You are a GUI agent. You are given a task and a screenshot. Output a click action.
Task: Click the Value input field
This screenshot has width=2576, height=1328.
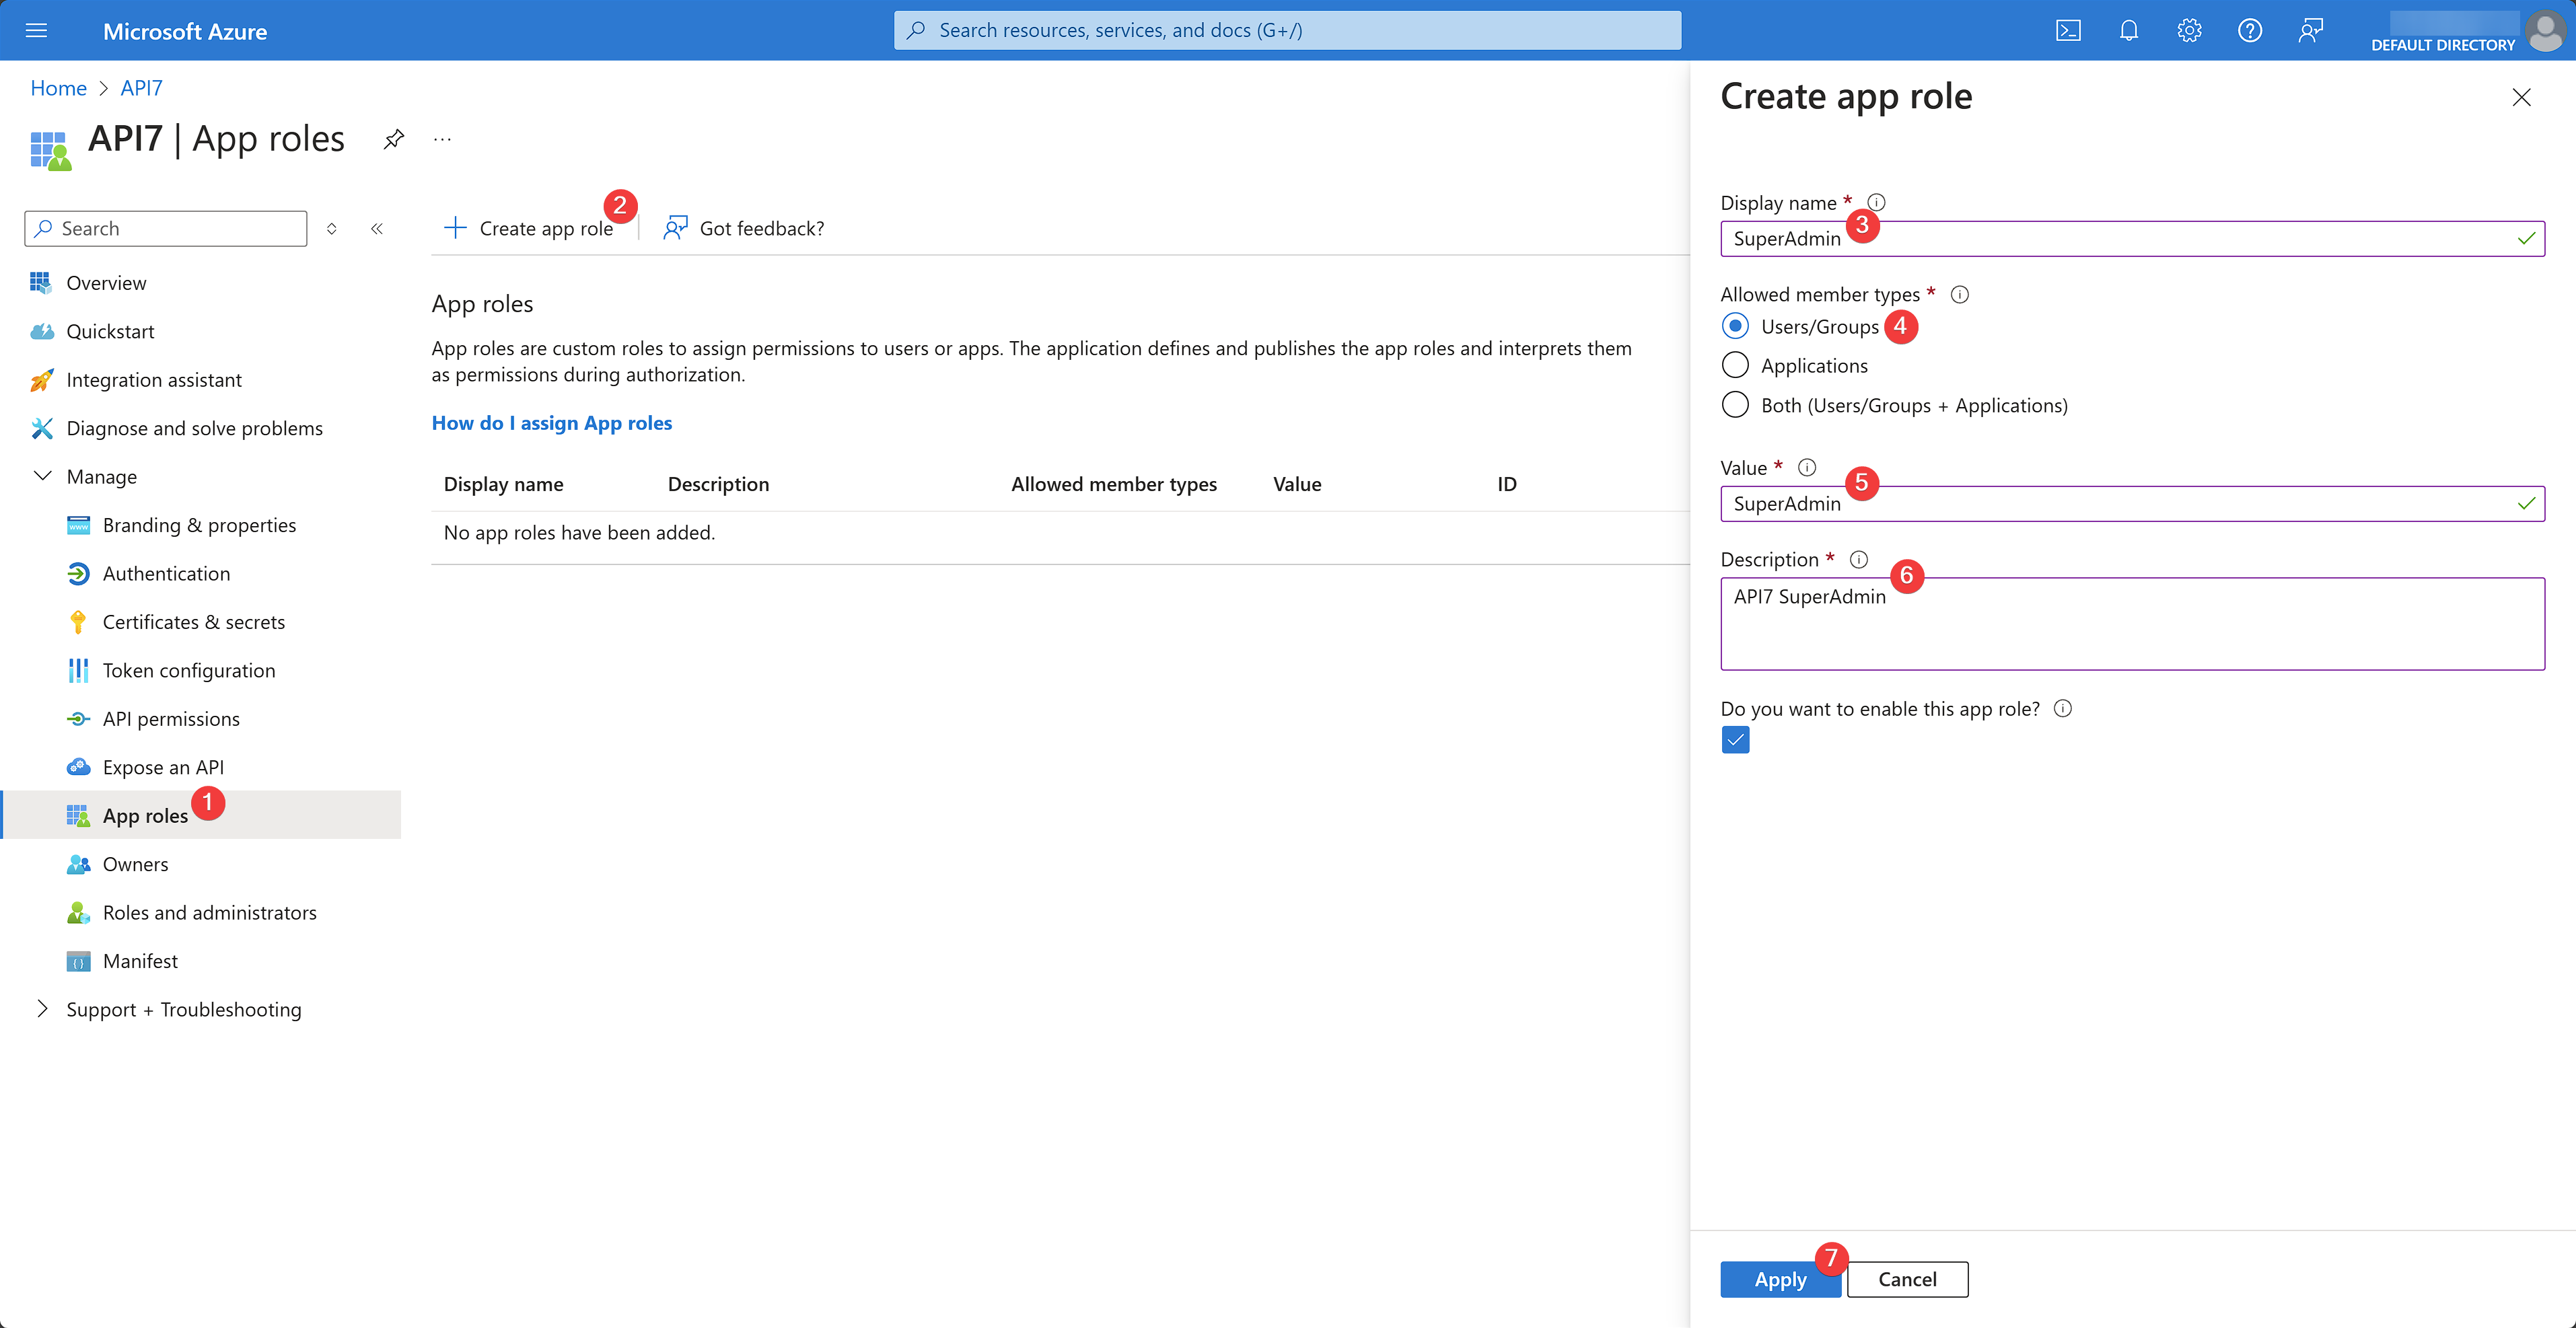2132,503
